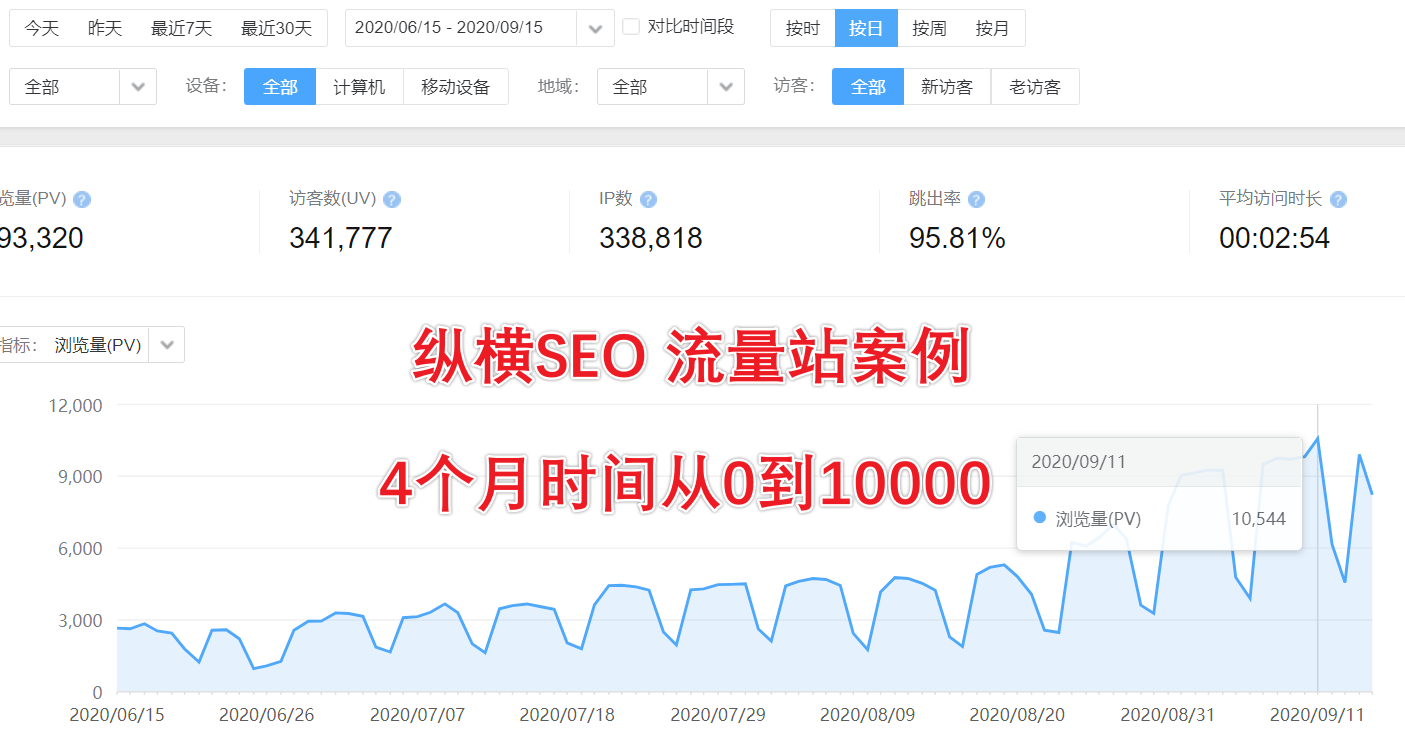Switch to the 按周 weekly view tab
This screenshot has height=746, width=1405.
pyautogui.click(x=929, y=28)
